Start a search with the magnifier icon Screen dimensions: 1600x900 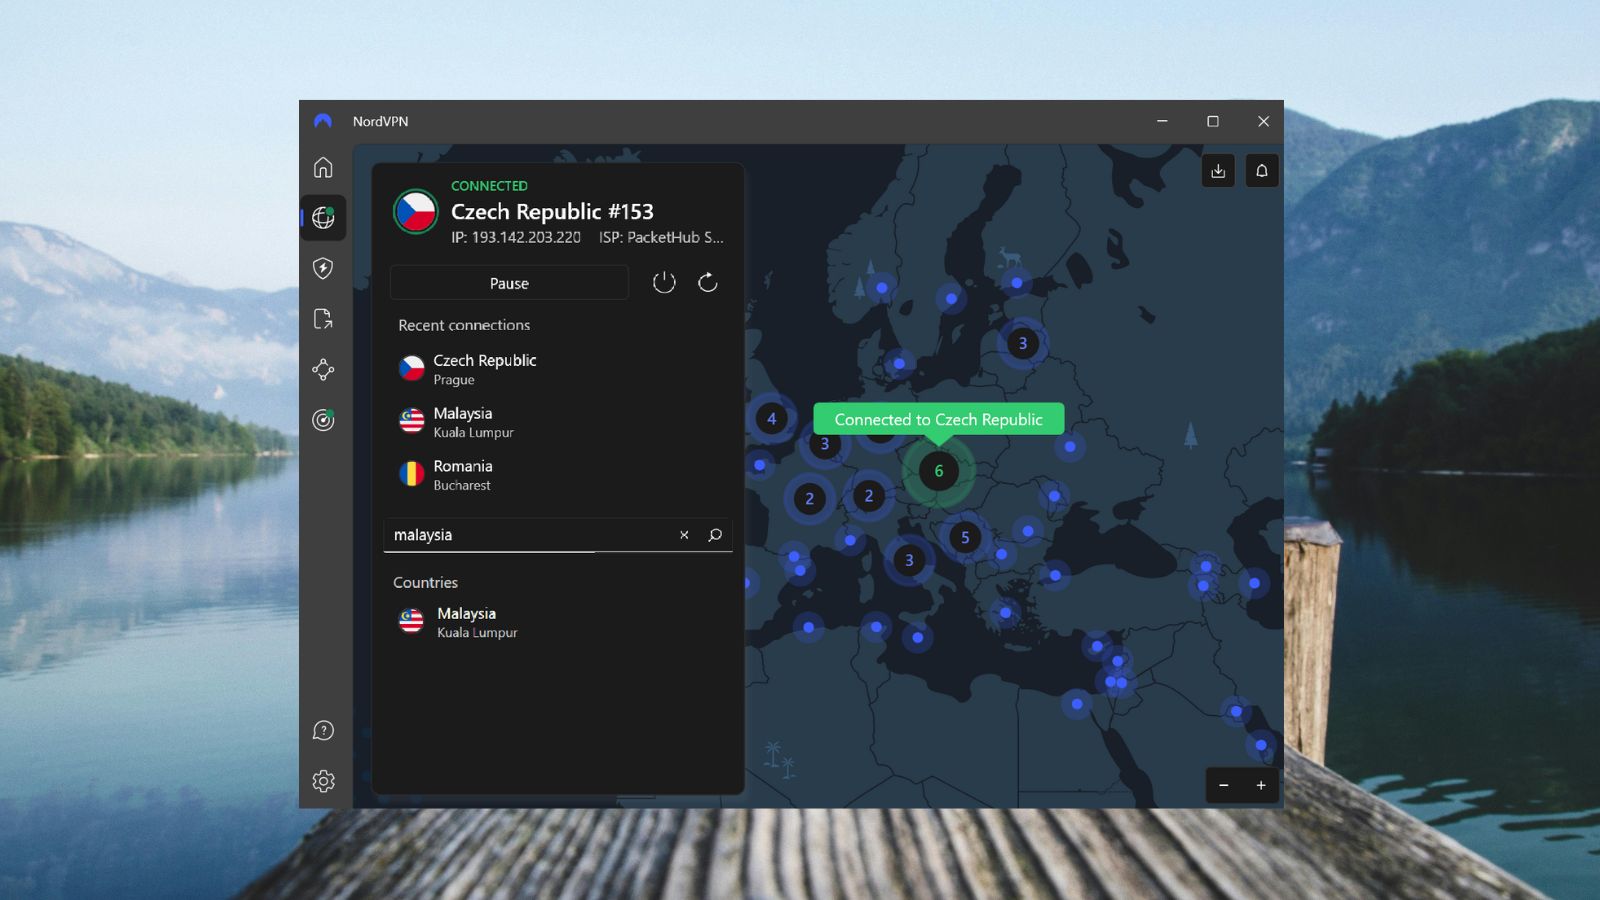[714, 535]
